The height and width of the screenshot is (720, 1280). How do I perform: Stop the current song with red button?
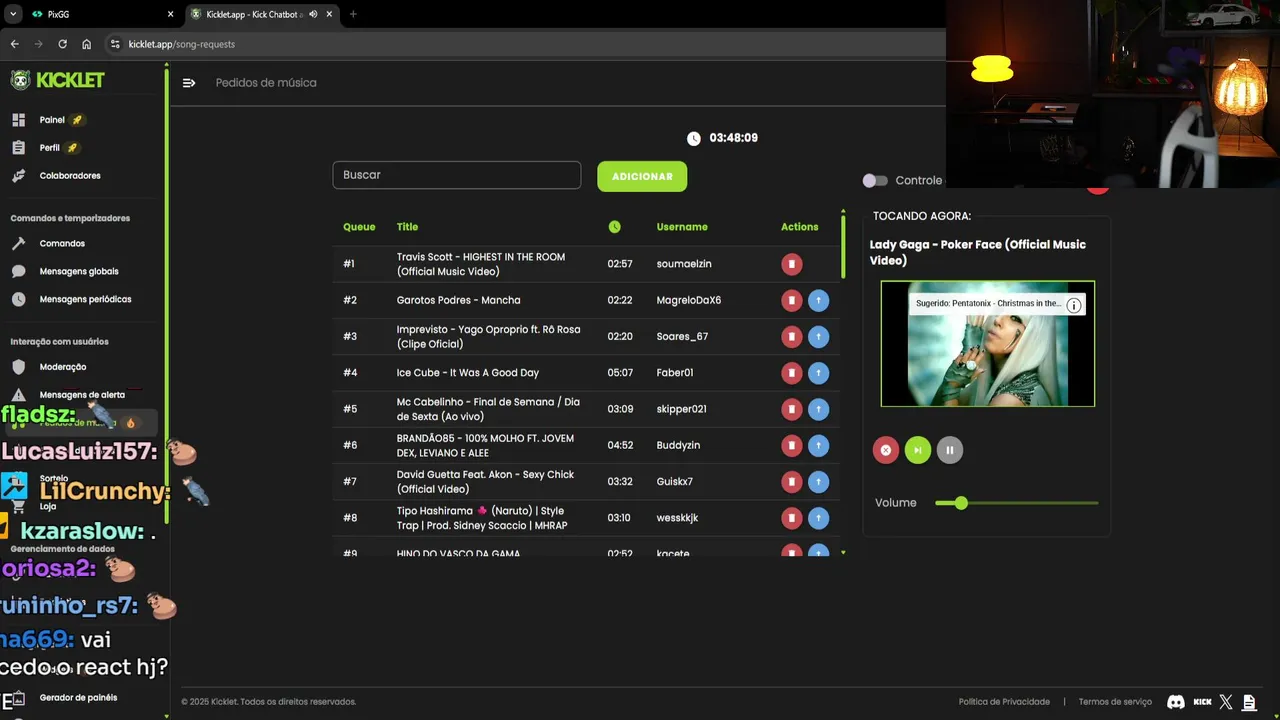885,450
